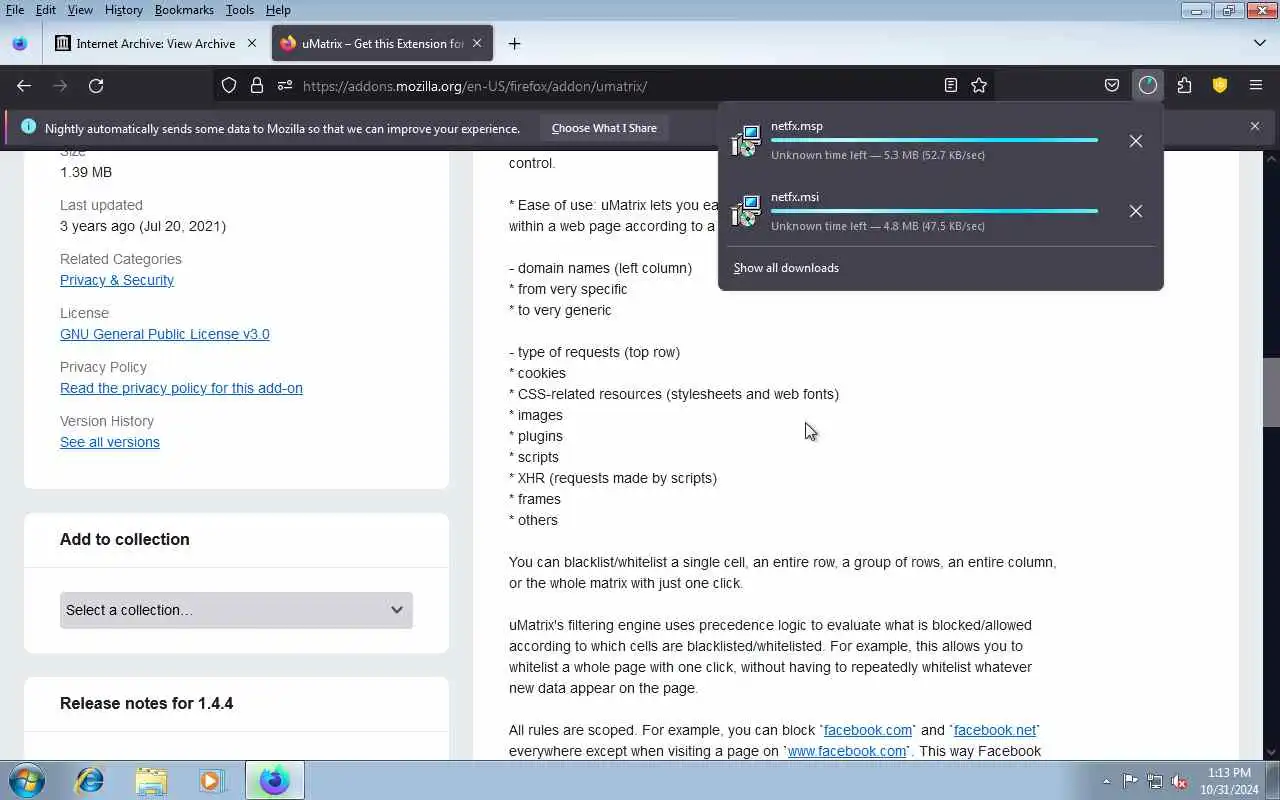Viewport: 1280px width, 800px height.
Task: Click Show all downloads
Action: point(786,268)
